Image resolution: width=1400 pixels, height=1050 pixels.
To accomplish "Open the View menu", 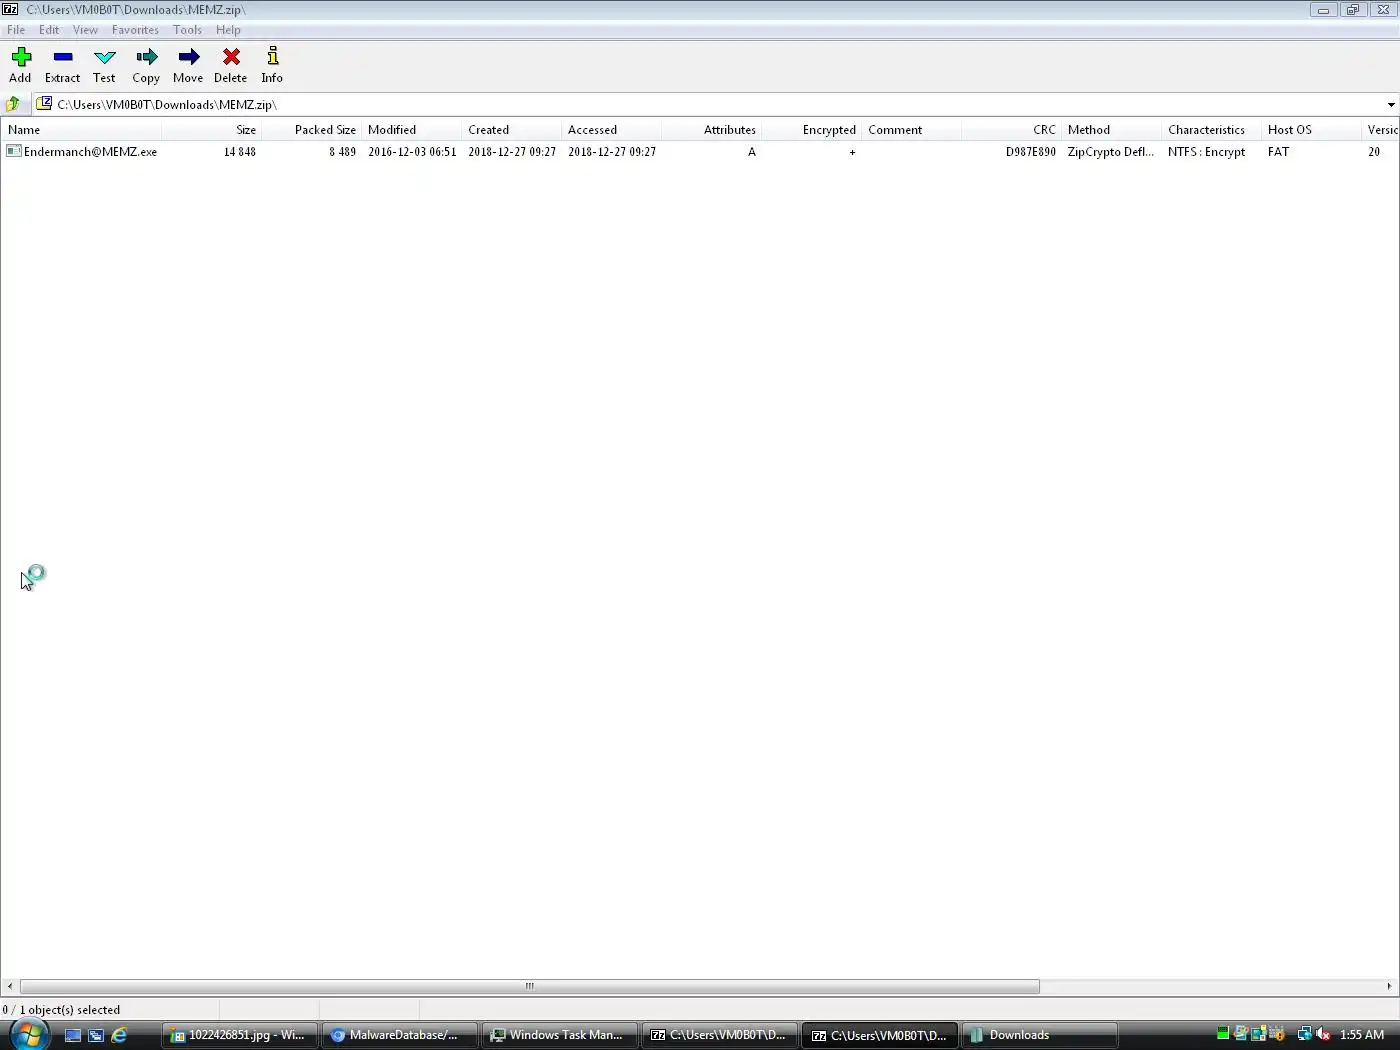I will (x=85, y=30).
